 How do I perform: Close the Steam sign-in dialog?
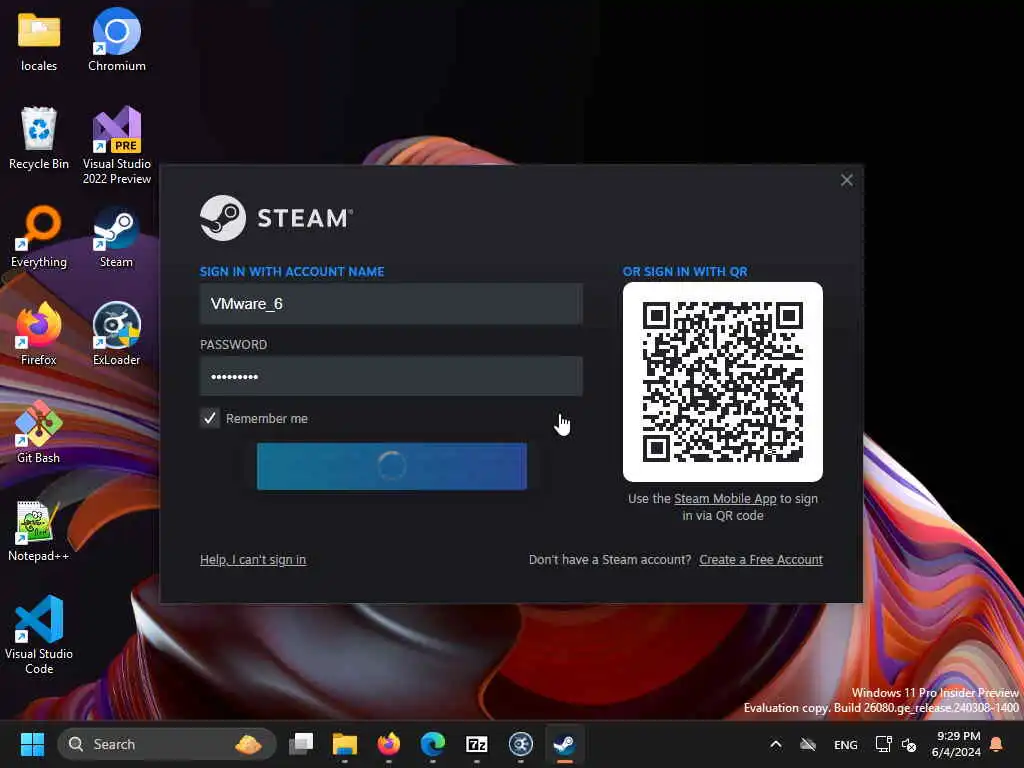(846, 180)
